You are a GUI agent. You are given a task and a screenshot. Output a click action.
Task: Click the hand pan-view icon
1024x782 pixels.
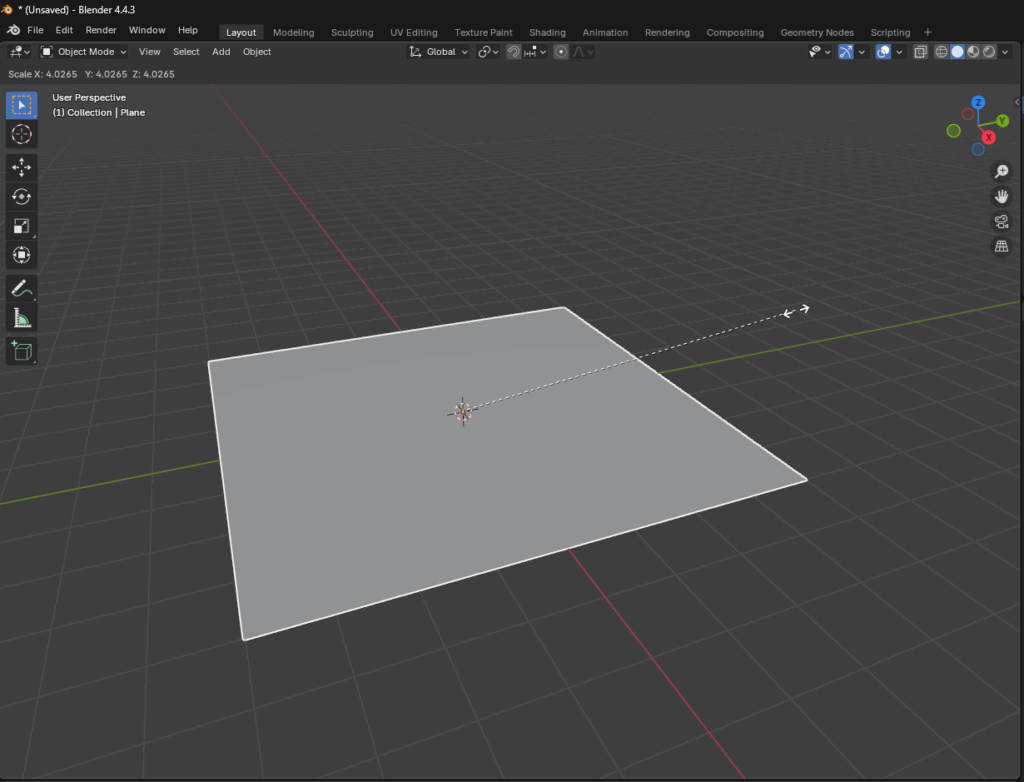(x=1001, y=196)
